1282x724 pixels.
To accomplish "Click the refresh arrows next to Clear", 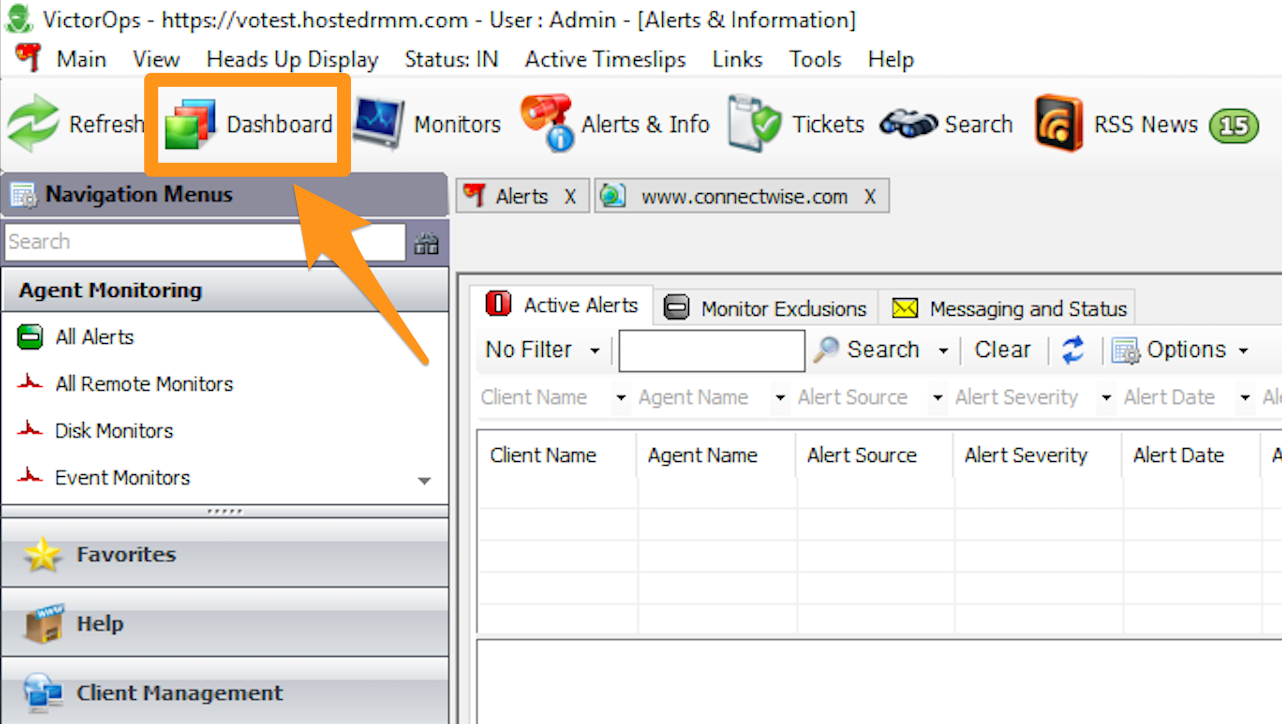I will pyautogui.click(x=1072, y=350).
